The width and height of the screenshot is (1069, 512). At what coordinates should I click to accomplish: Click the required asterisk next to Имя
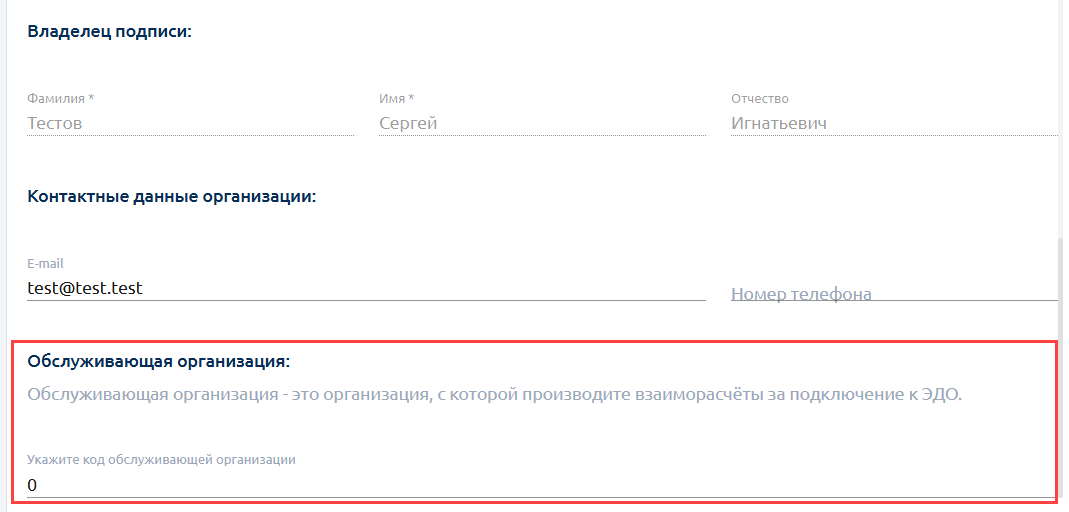click(411, 98)
